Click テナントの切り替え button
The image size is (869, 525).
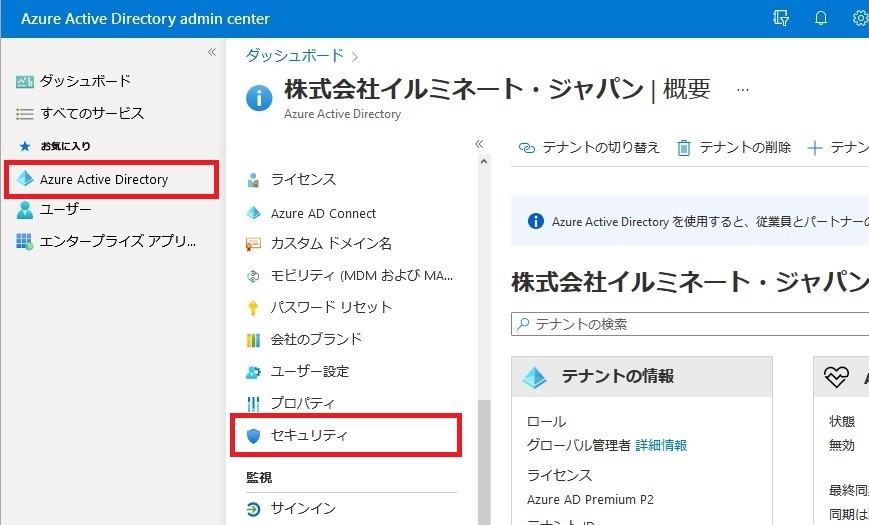[x=590, y=147]
